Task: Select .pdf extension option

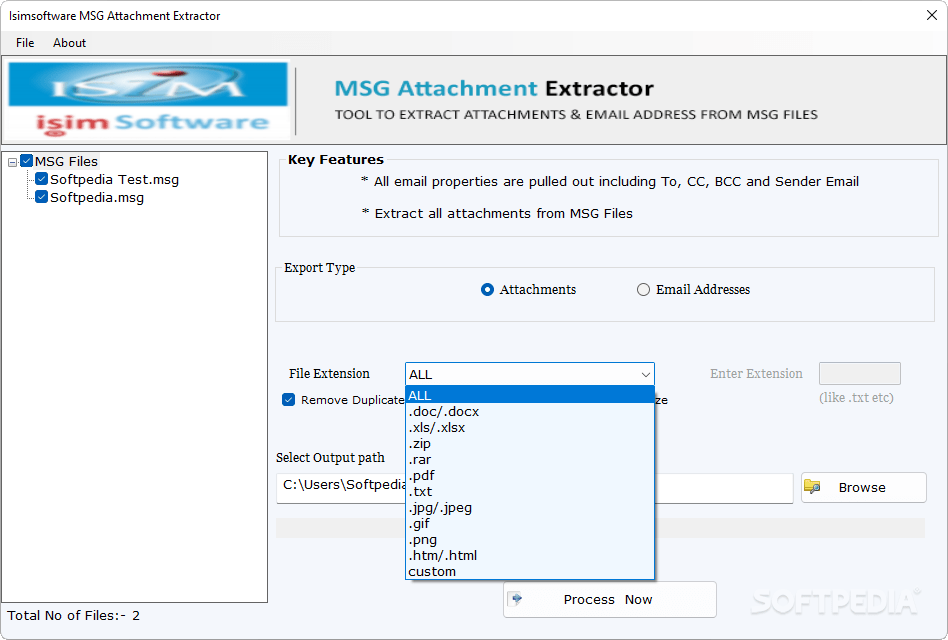Action: pyautogui.click(x=530, y=476)
